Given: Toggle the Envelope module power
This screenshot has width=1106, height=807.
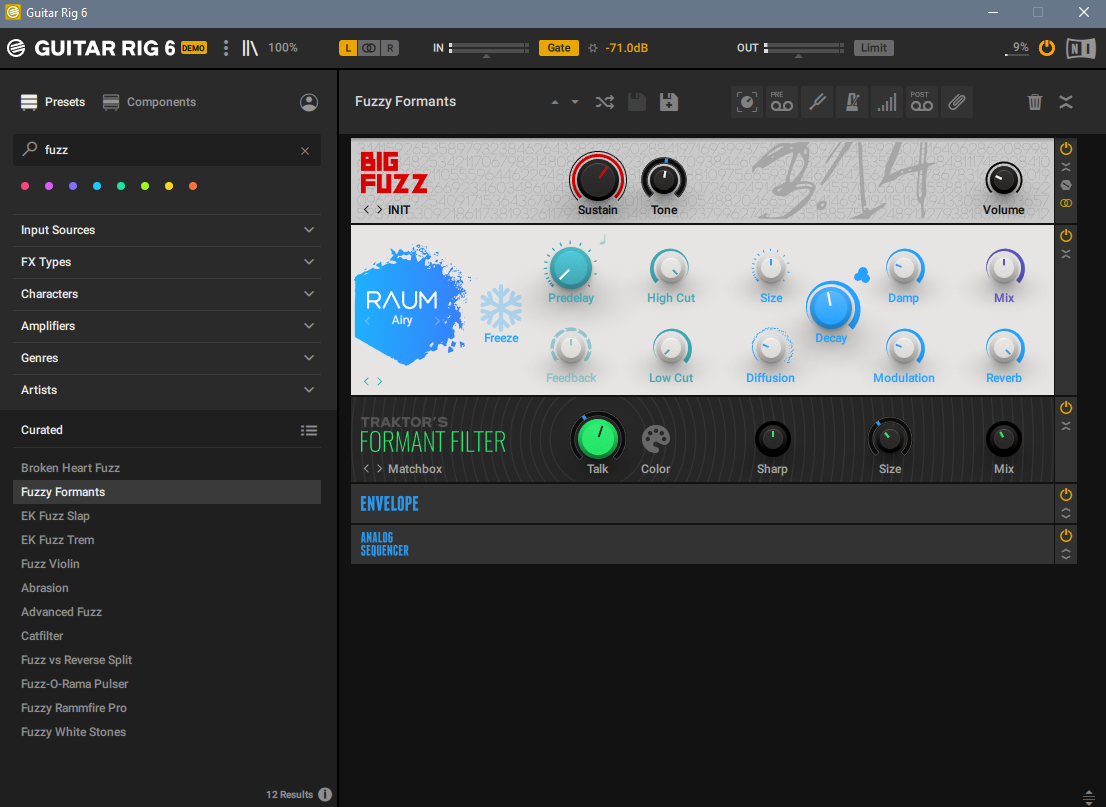Looking at the screenshot, I should (1066, 494).
